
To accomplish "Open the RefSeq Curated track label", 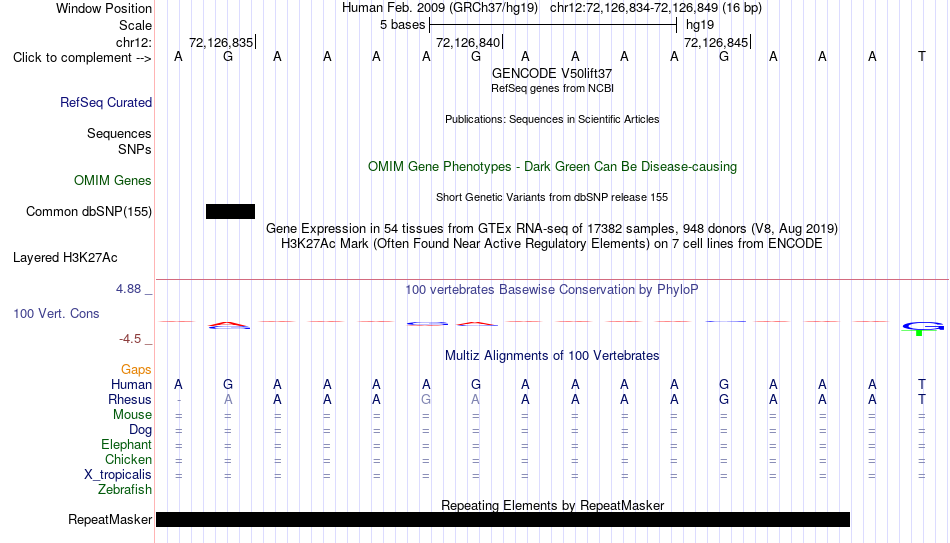I will point(106,102).
